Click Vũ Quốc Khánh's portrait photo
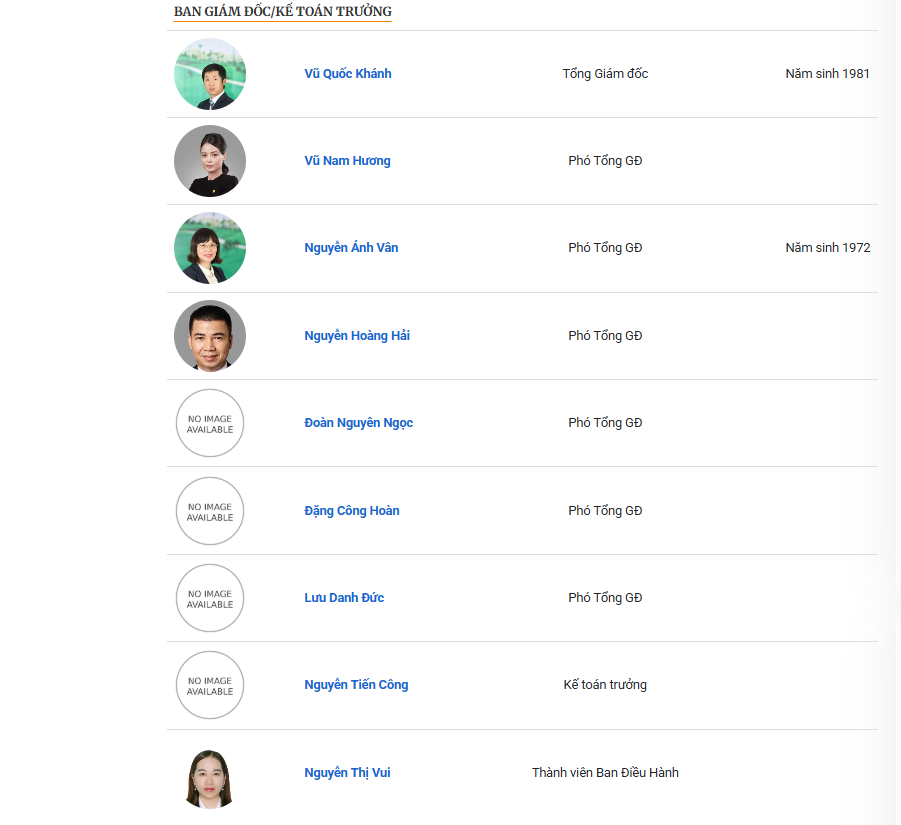 210,73
